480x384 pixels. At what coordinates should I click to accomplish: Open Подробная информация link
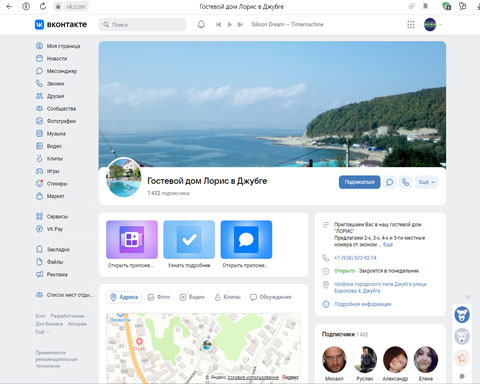363,304
